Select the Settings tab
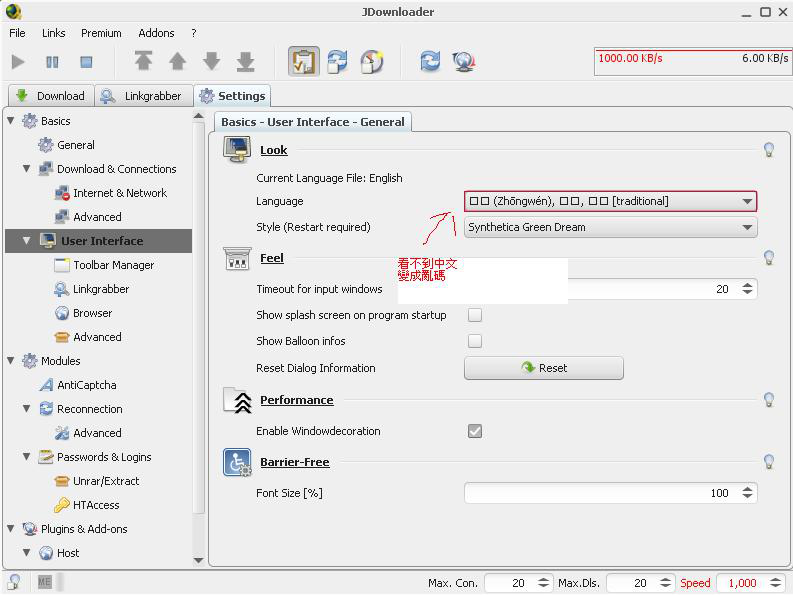Screen dimensions: 793x596 tap(232, 96)
